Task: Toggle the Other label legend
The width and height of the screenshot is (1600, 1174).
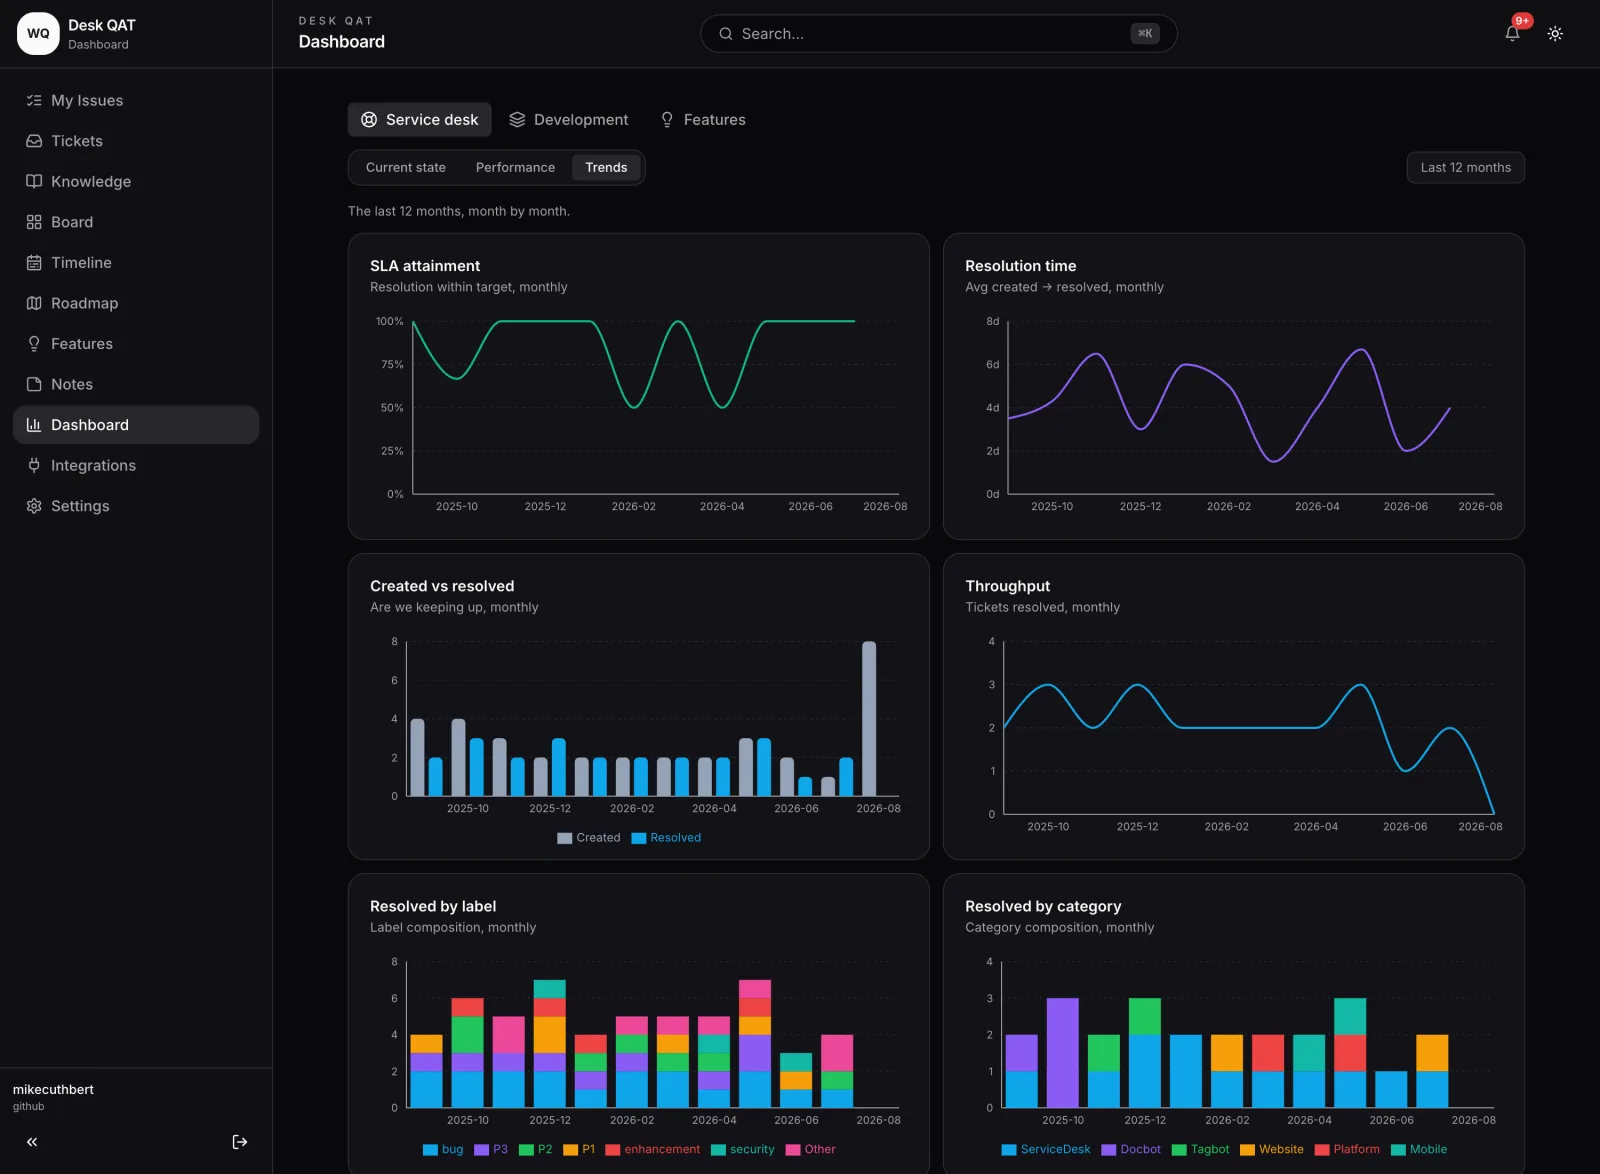Action: pos(810,1150)
